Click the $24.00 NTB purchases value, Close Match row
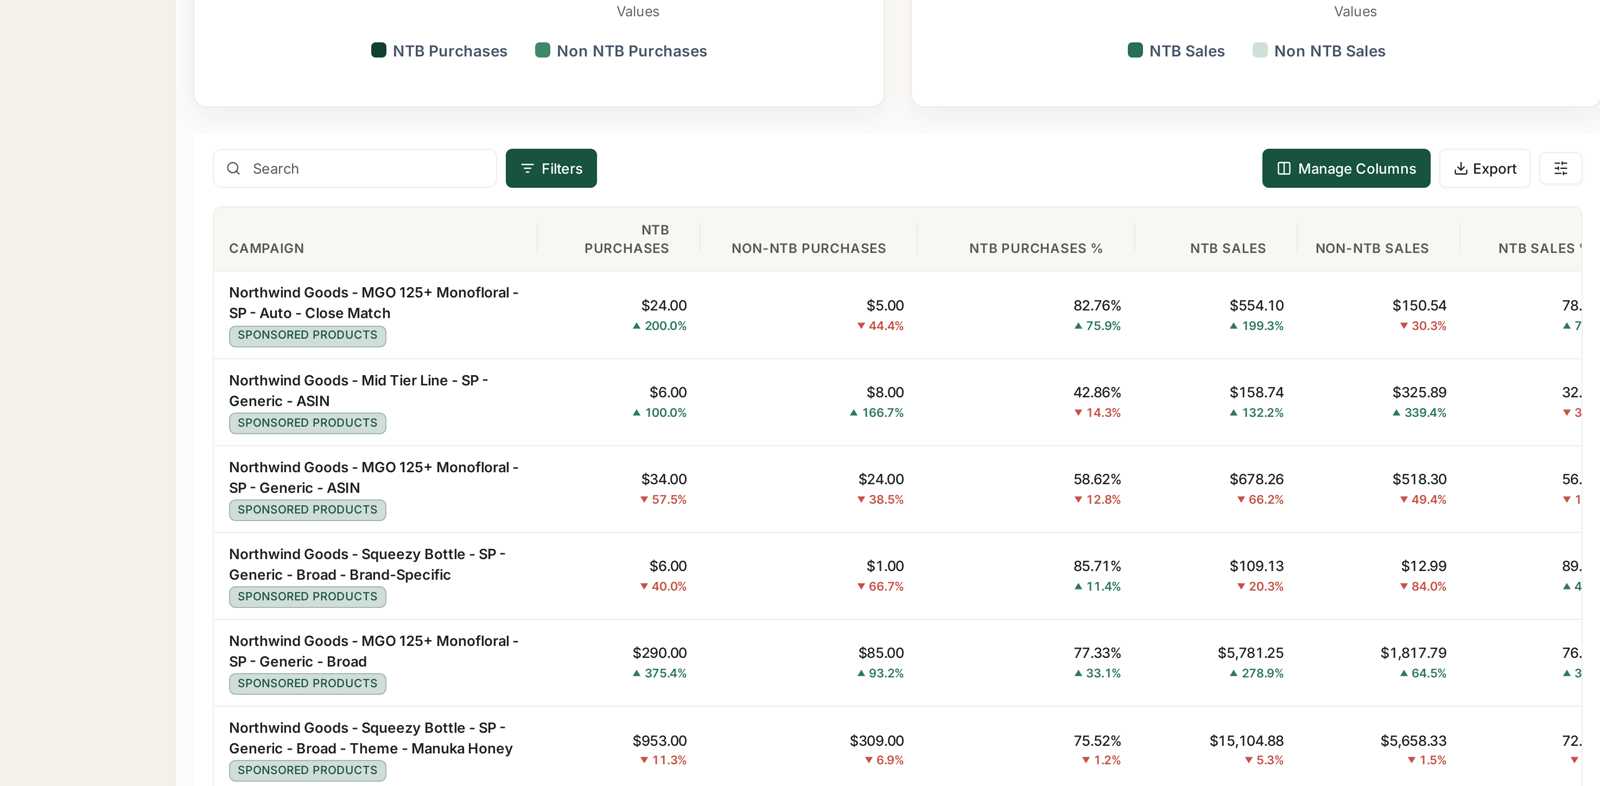 pos(664,305)
